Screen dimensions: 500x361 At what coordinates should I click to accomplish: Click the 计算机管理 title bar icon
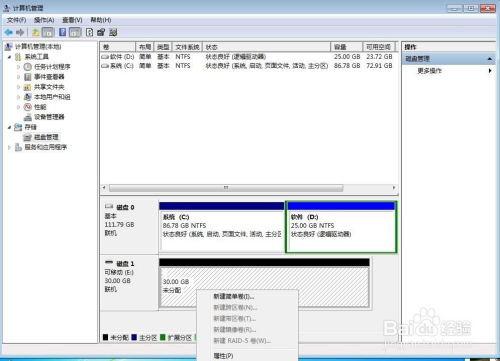(7, 8)
